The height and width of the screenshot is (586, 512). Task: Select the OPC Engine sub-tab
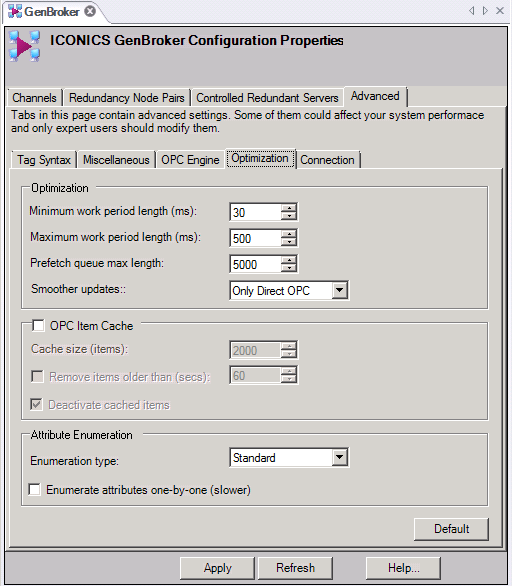coord(190,160)
